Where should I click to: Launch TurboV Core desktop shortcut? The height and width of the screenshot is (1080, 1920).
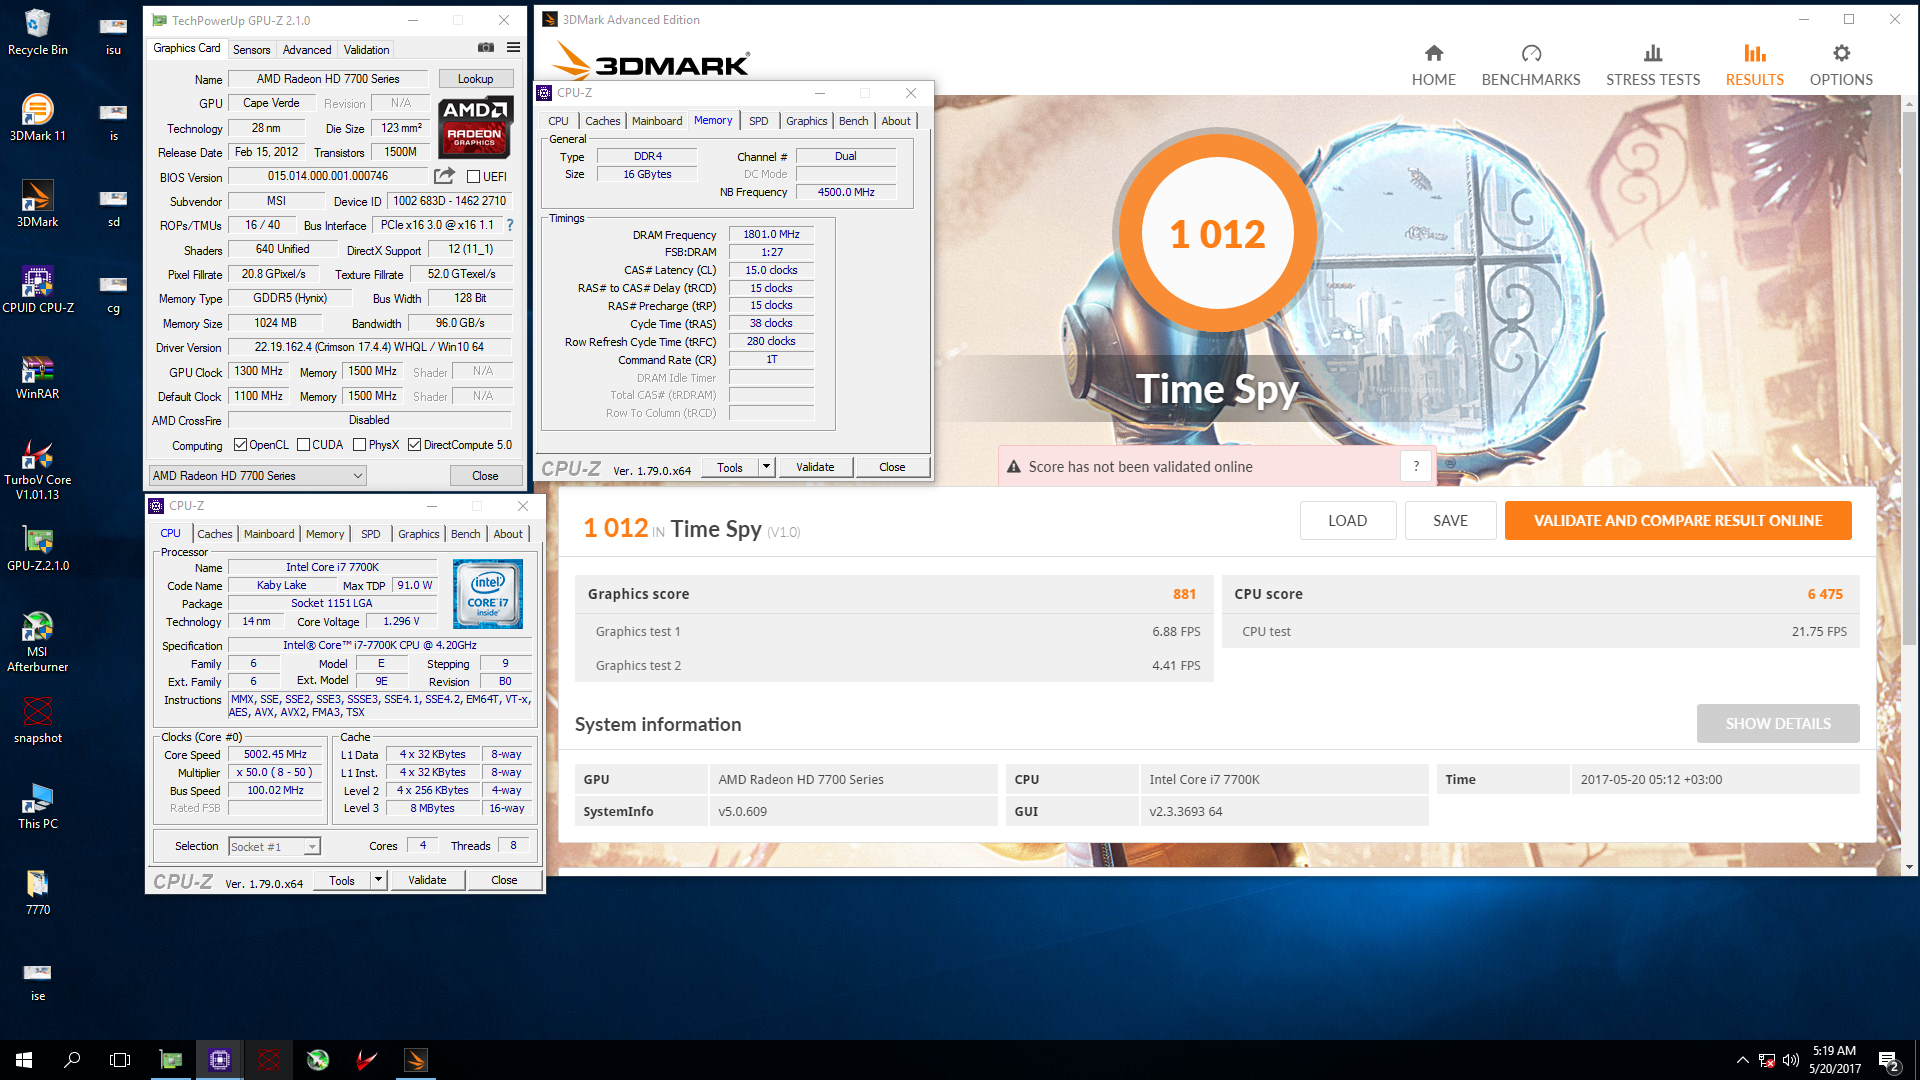(37, 470)
